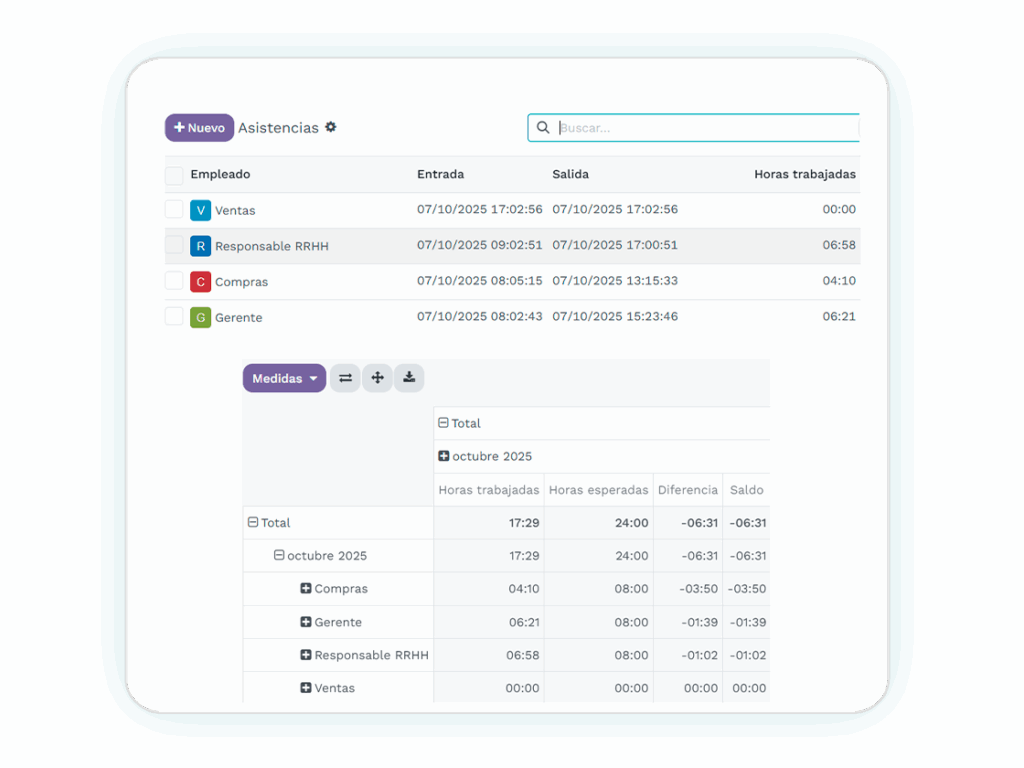Collapse the octubre 2025 row group
This screenshot has width=1024, height=768.
[279, 556]
